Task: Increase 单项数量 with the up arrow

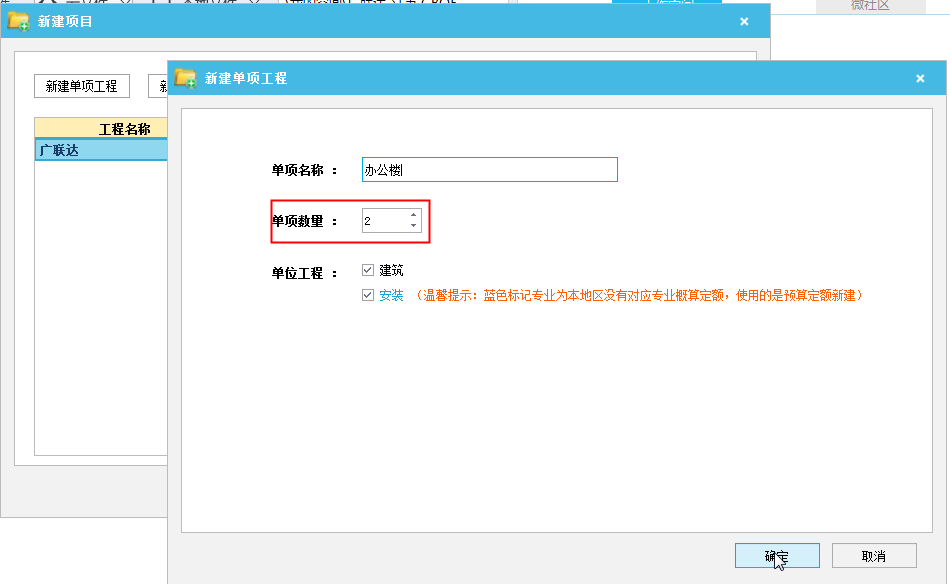Action: point(414,215)
